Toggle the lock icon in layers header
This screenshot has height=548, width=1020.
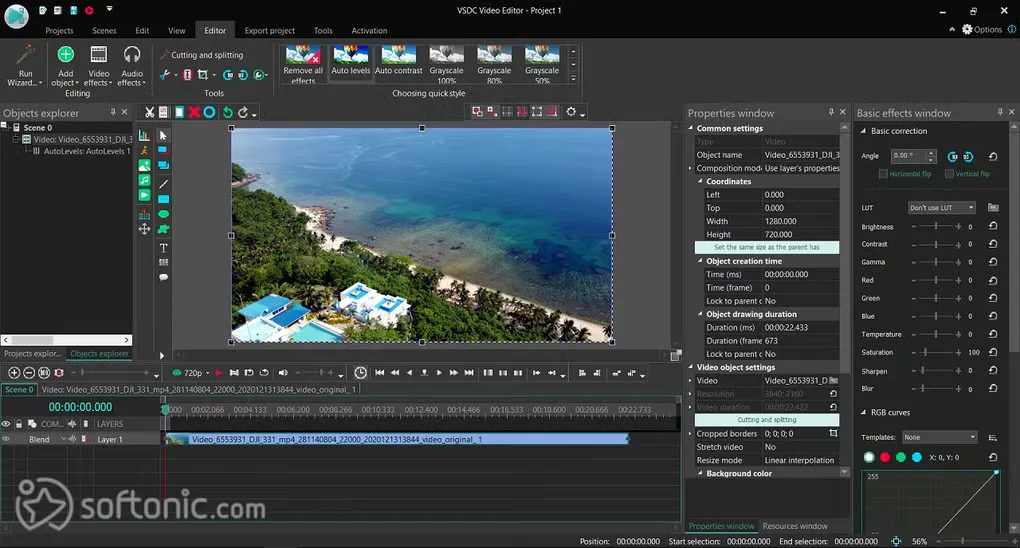19,424
